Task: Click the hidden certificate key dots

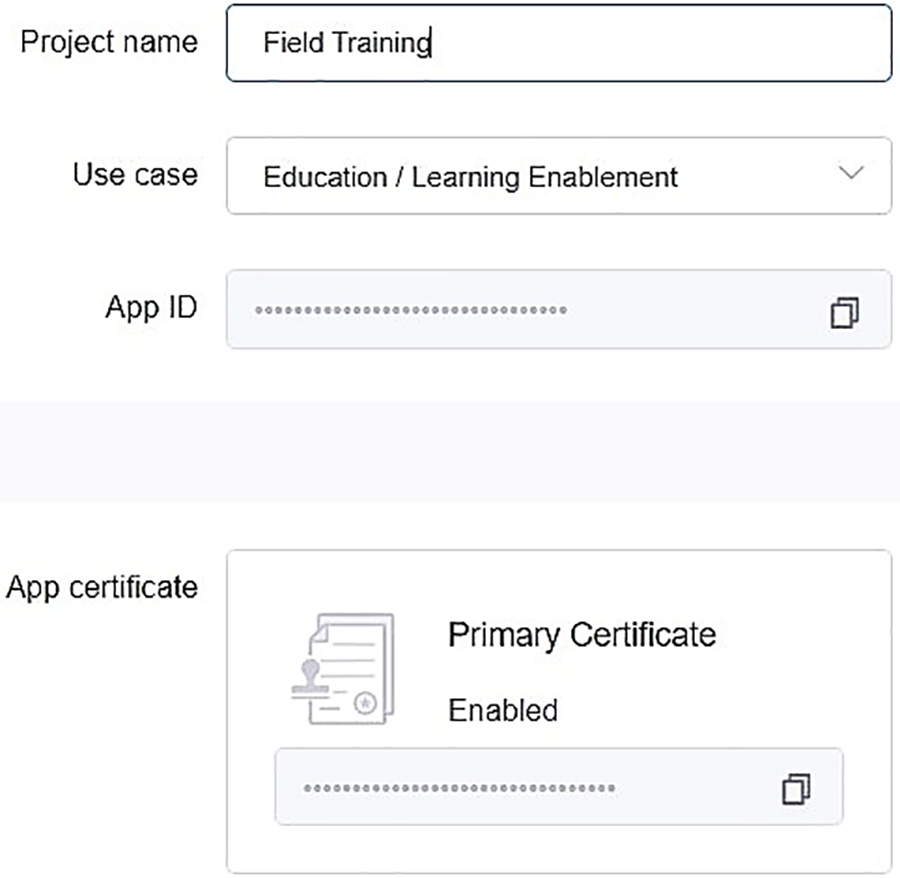Action: click(459, 789)
